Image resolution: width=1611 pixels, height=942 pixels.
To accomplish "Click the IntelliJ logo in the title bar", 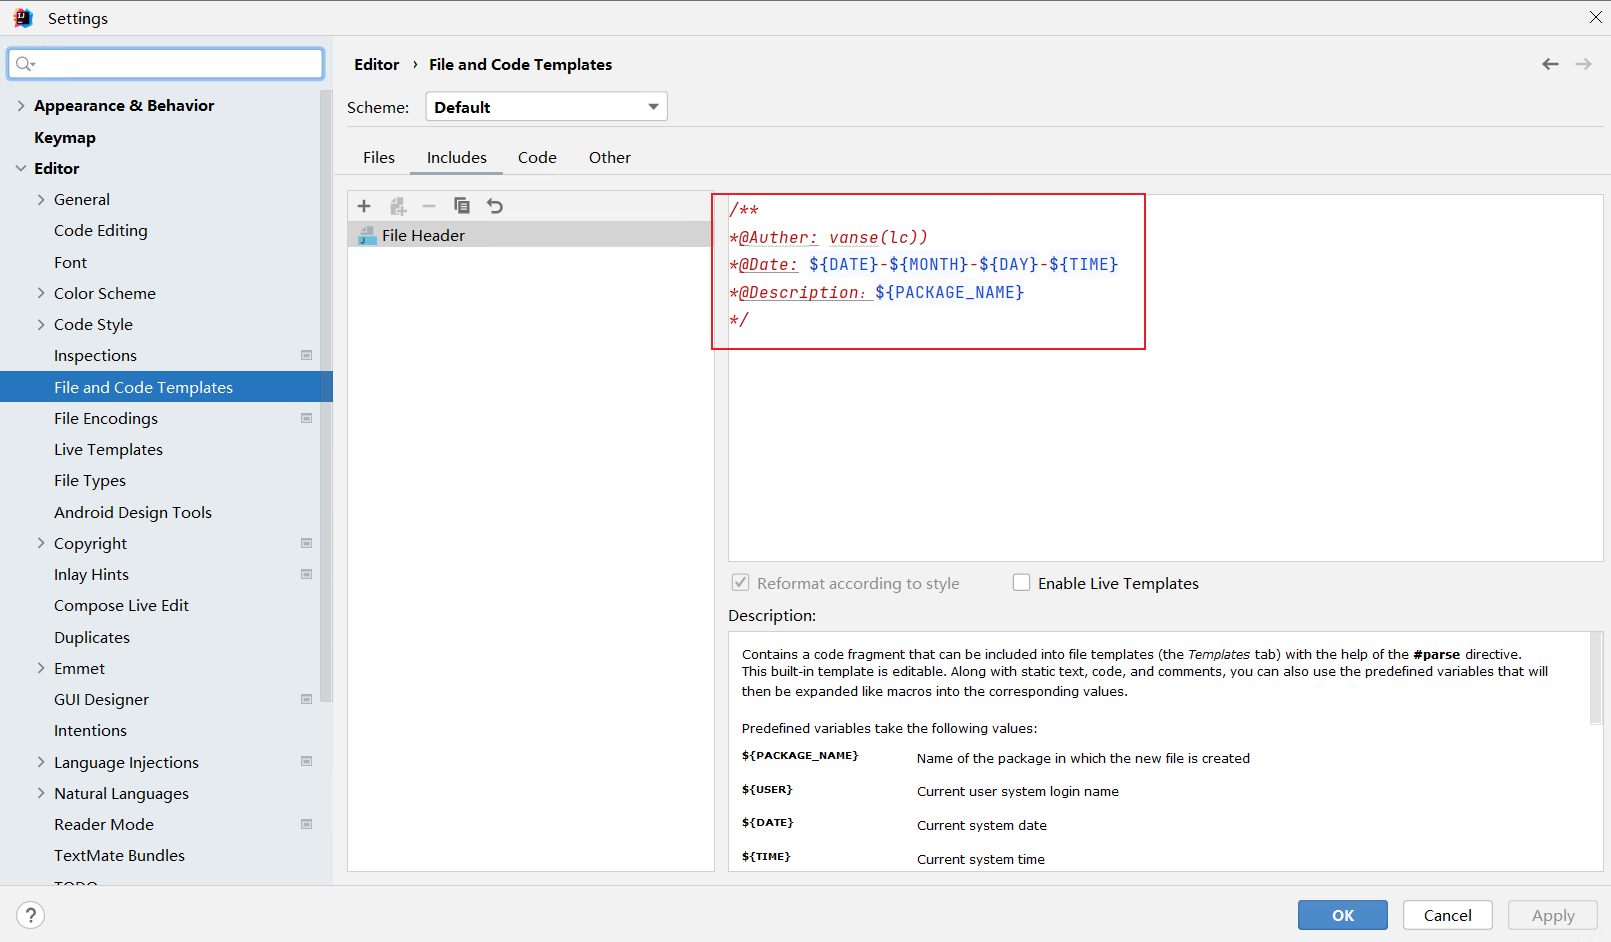I will pos(23,18).
